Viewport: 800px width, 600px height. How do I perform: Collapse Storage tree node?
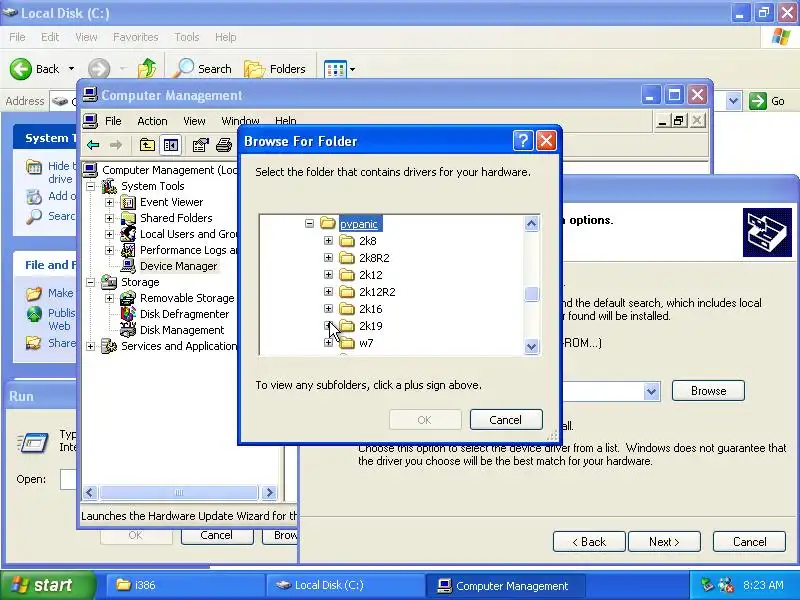coord(90,282)
